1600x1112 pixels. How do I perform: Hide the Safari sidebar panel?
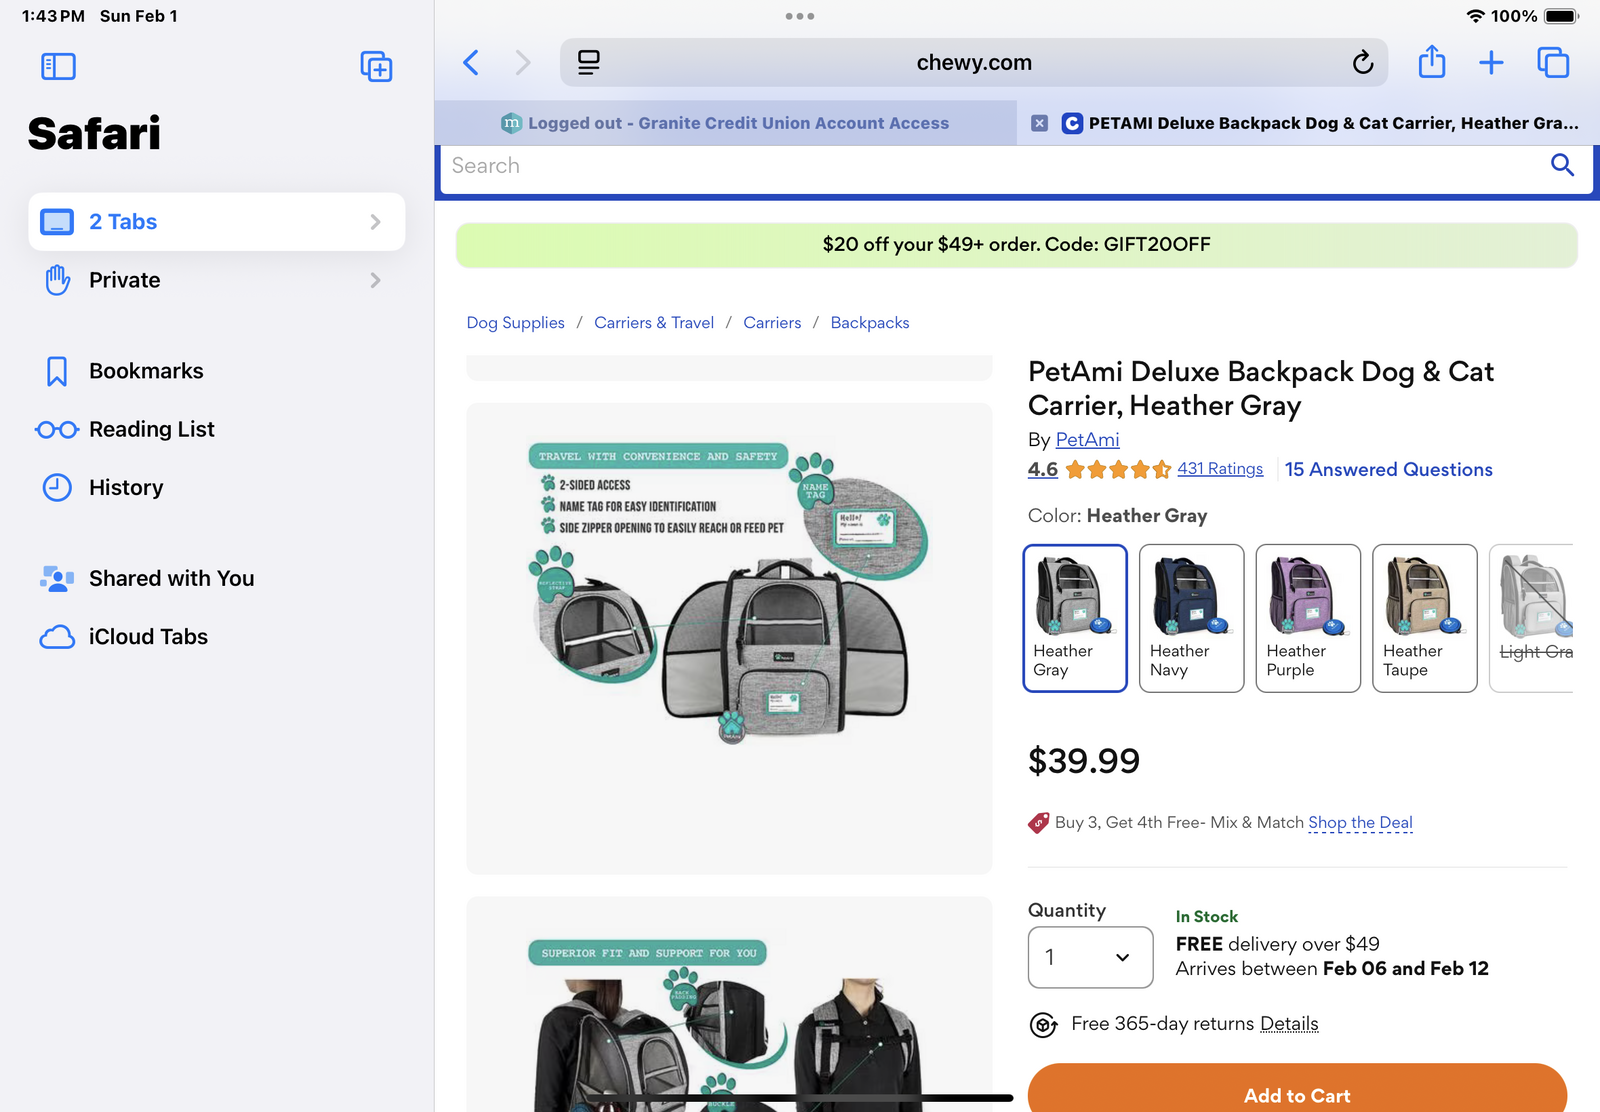pos(58,67)
